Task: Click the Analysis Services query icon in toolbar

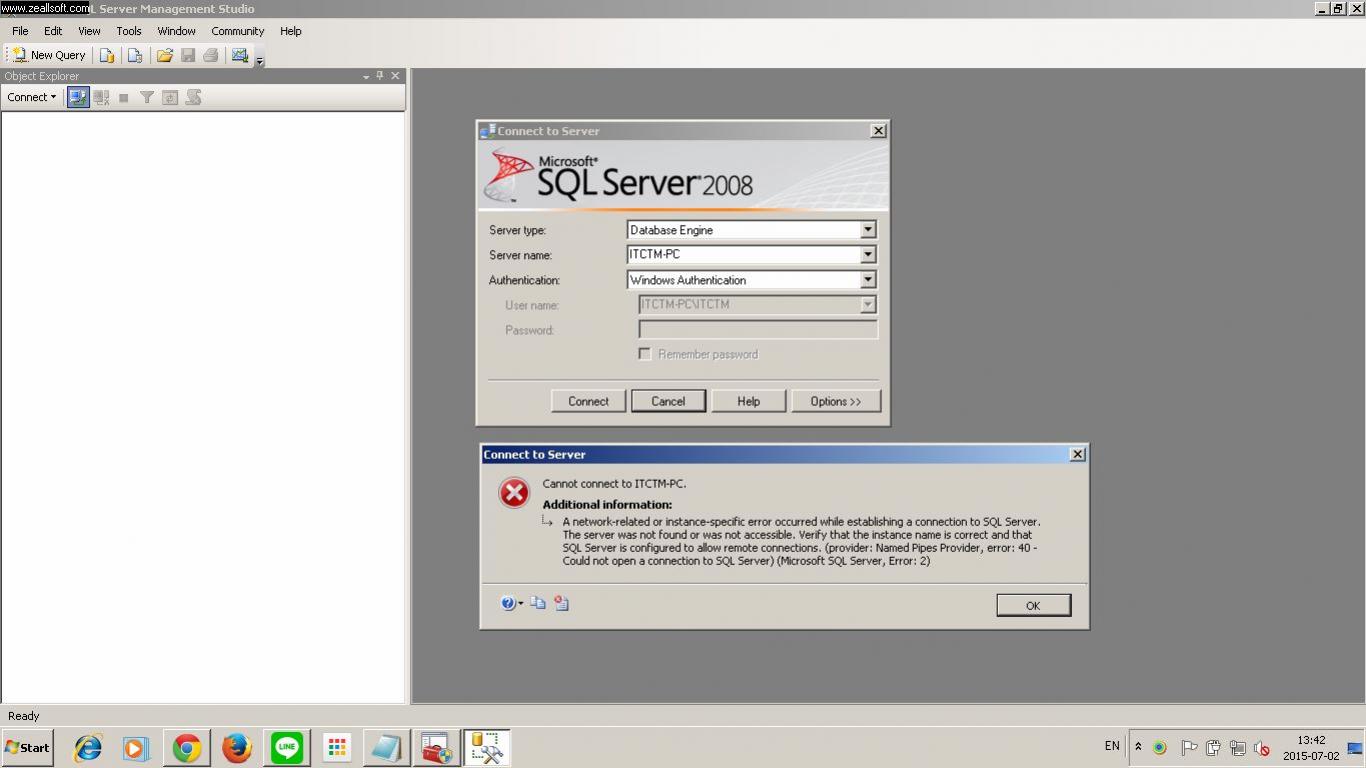Action: click(134, 55)
